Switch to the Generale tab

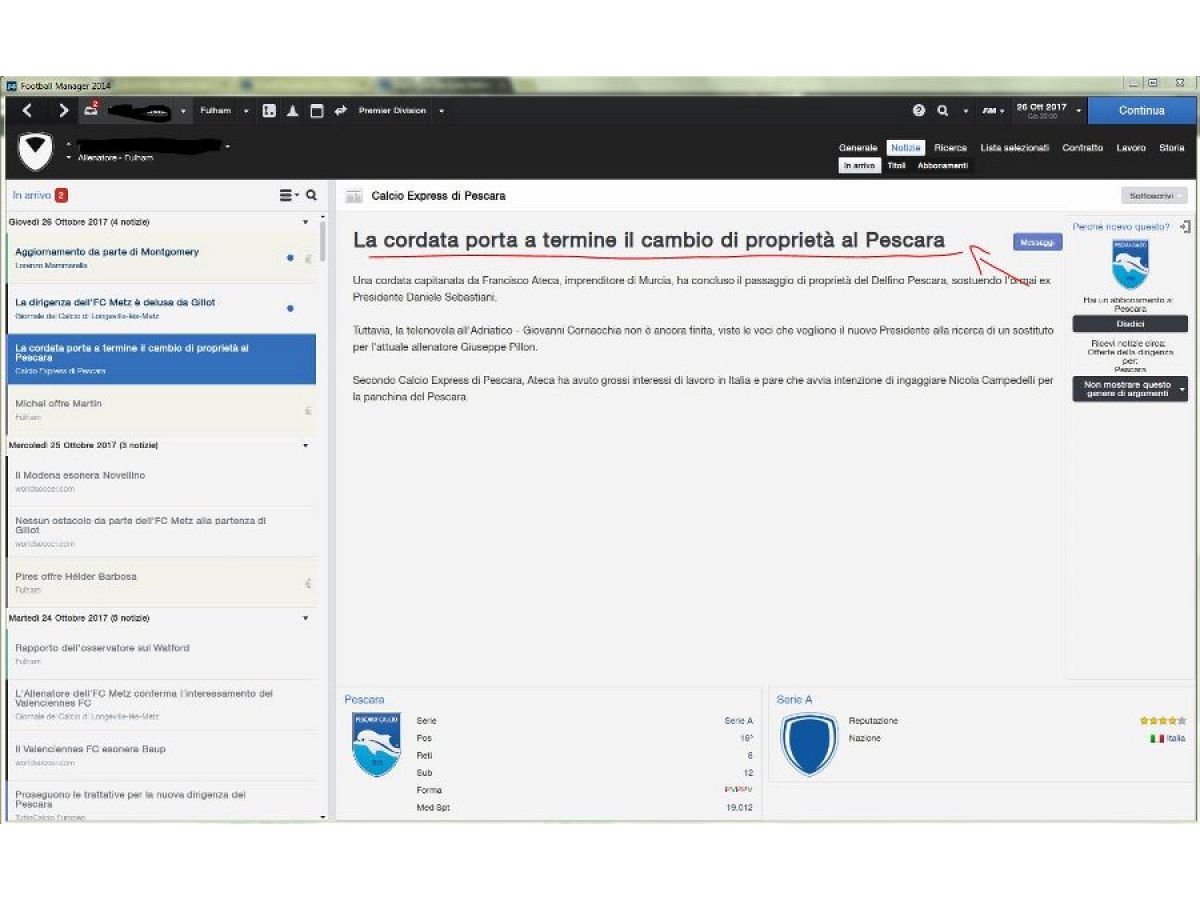click(x=858, y=148)
